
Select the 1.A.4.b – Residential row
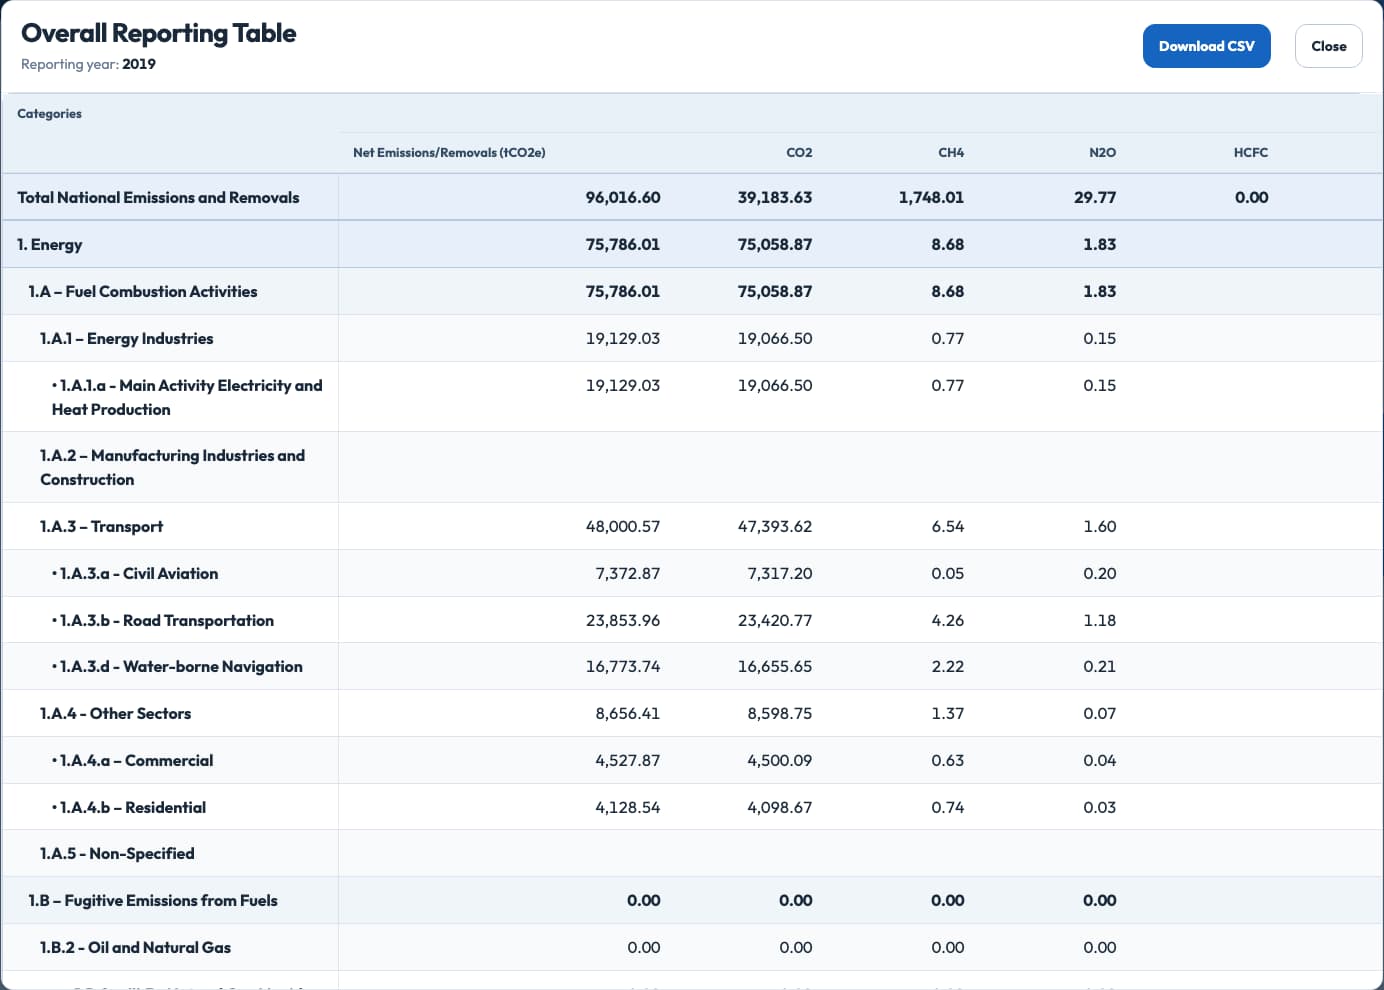tap(692, 807)
